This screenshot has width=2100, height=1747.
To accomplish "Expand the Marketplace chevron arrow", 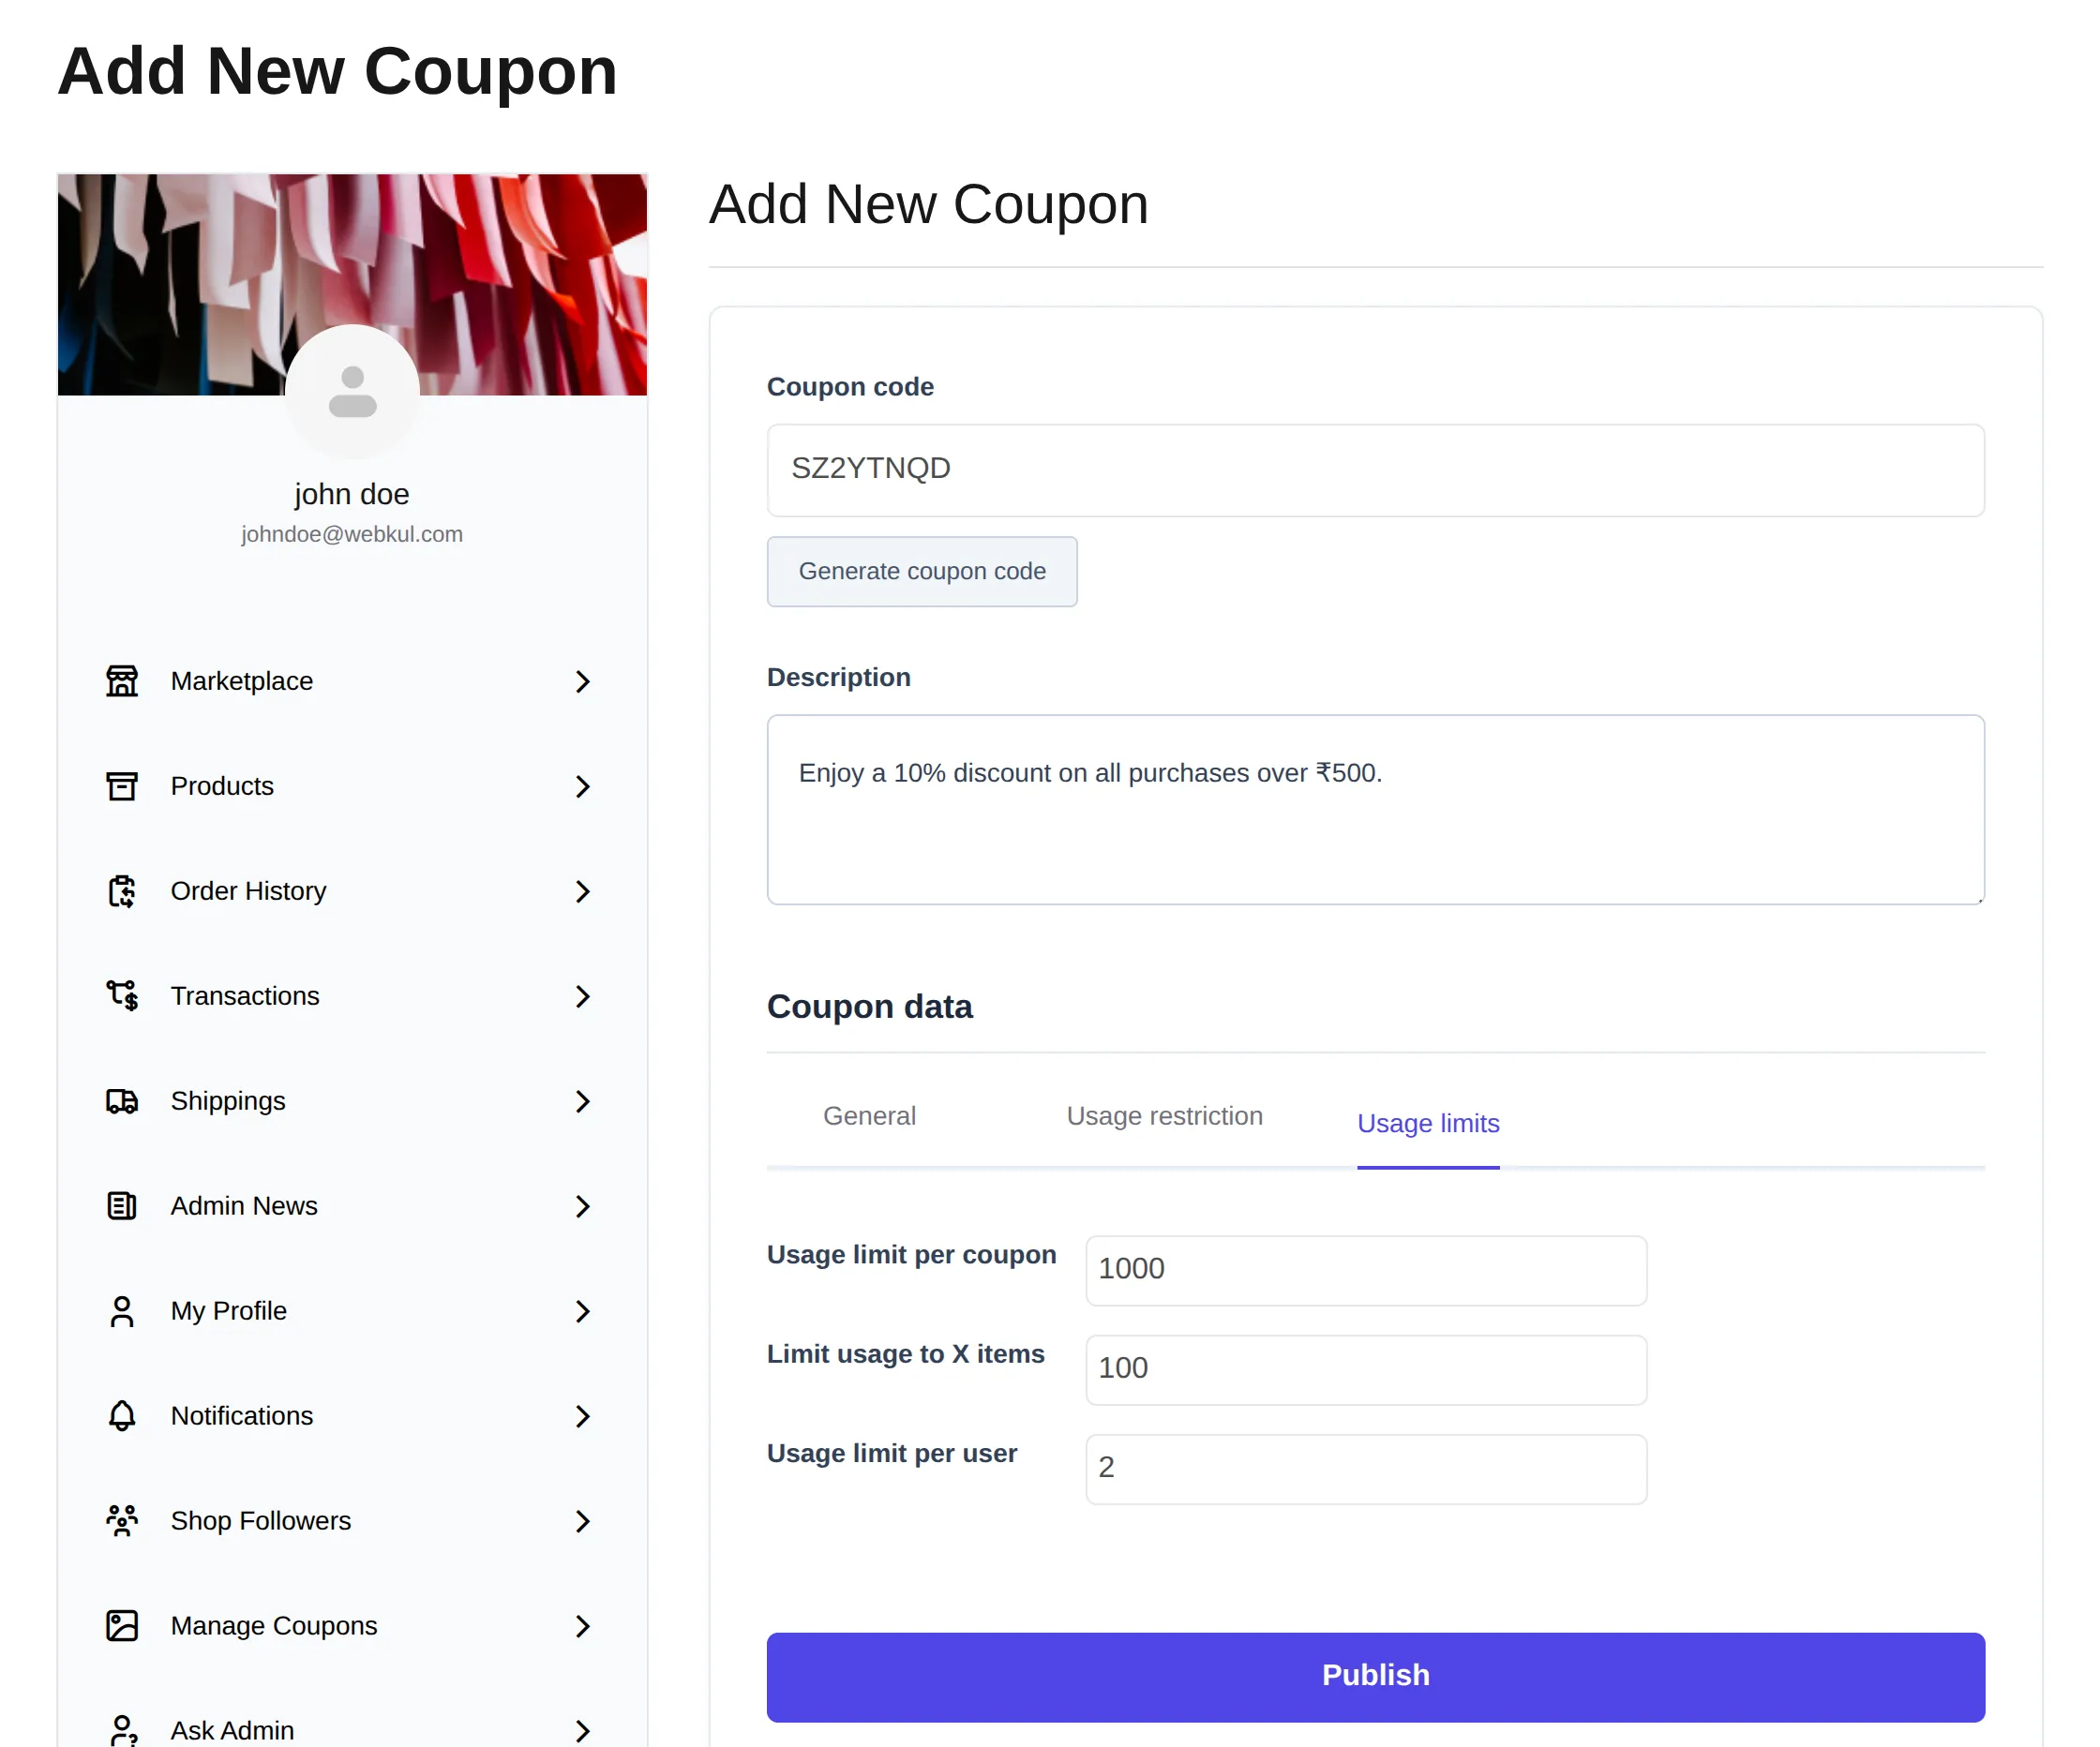I will coord(583,682).
